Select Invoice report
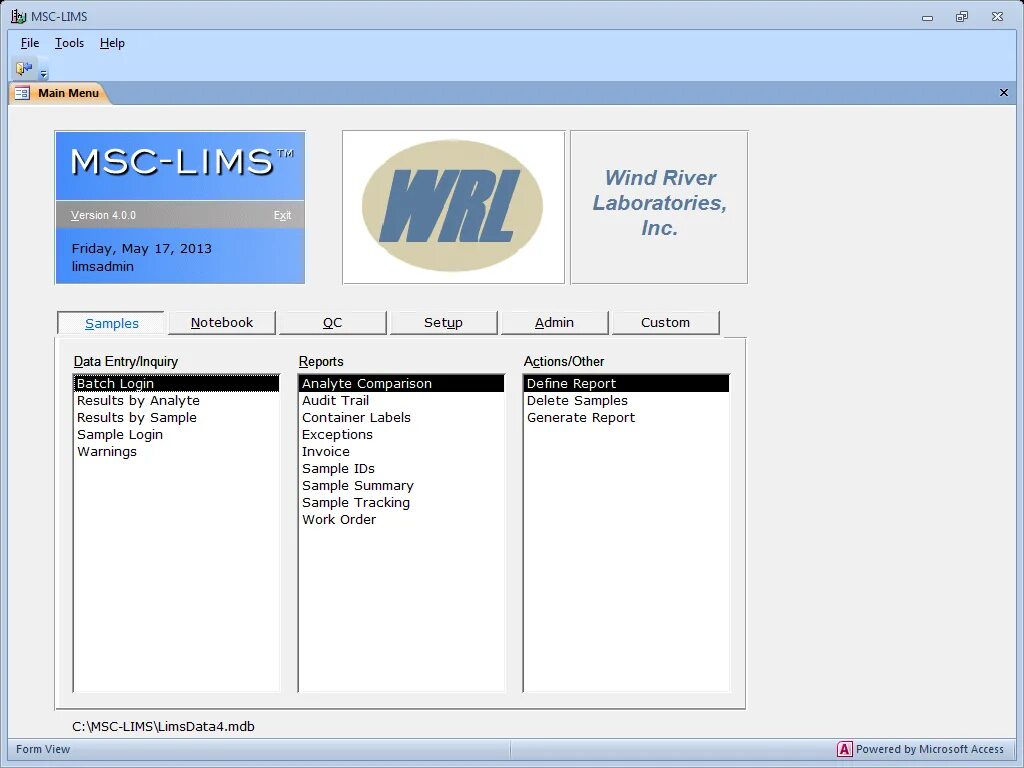The width and height of the screenshot is (1024, 768). [402, 451]
